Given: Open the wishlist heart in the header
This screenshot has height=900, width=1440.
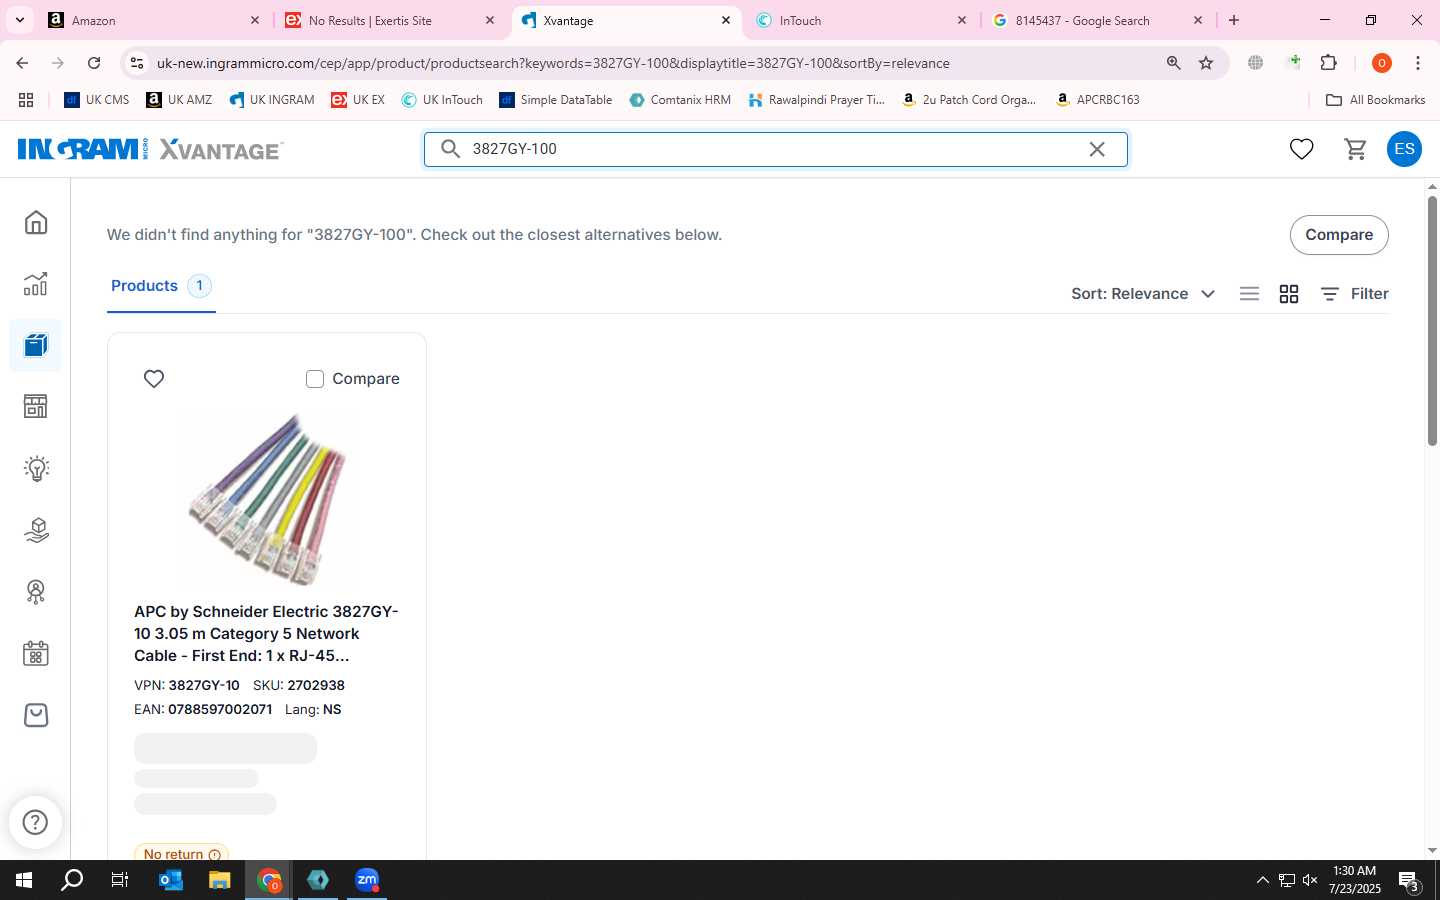Looking at the screenshot, I should pos(1301,149).
